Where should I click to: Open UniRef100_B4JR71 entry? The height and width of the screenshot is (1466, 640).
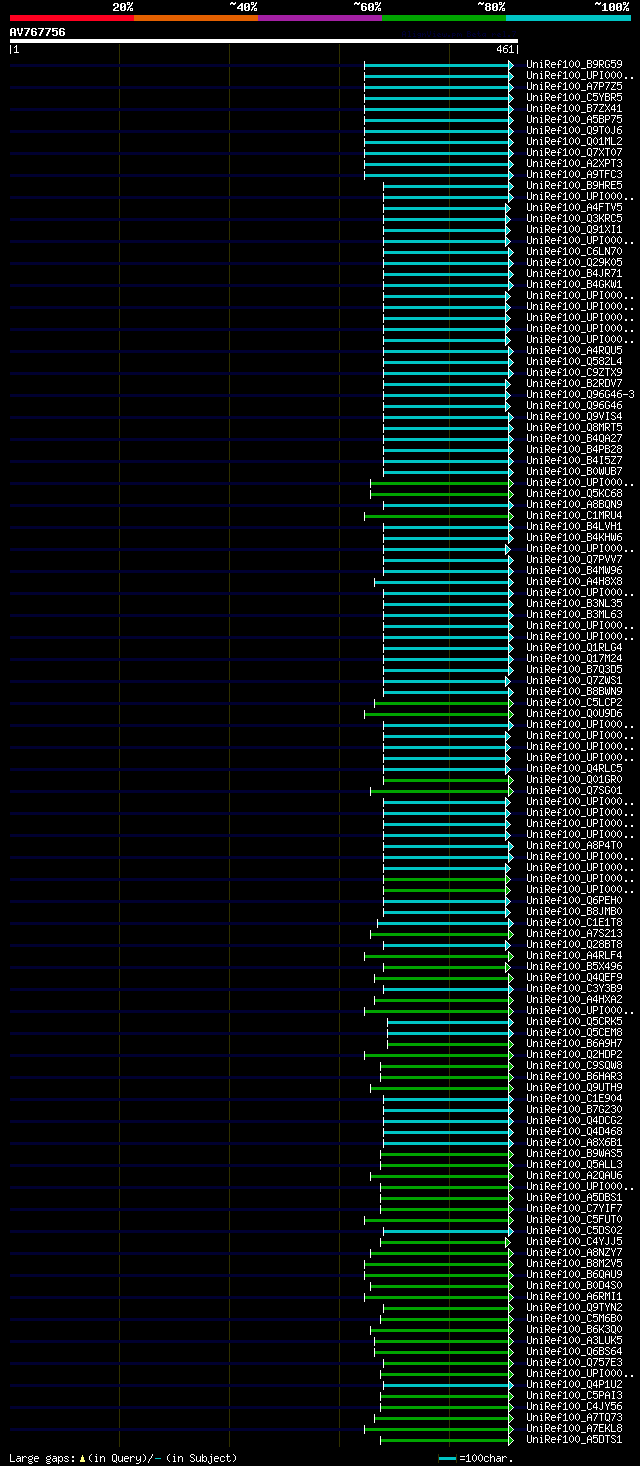(573, 274)
